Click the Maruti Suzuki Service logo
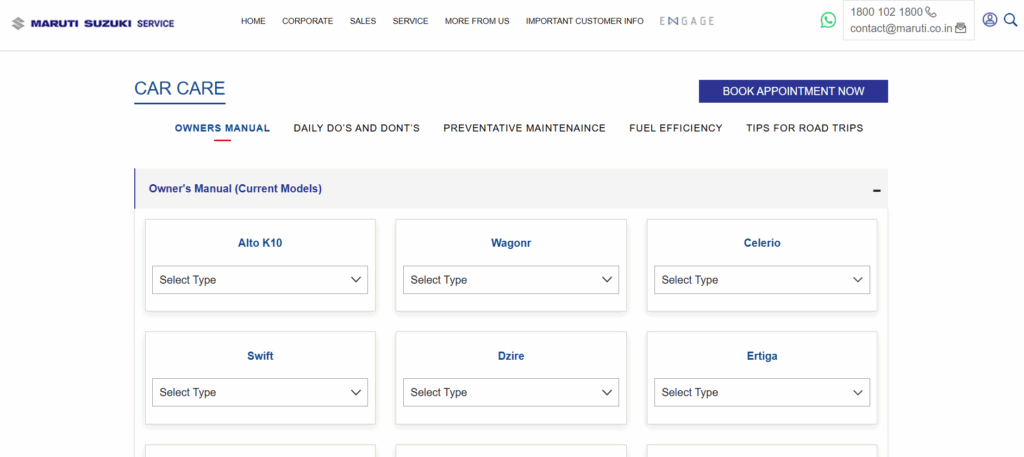The width and height of the screenshot is (1024, 457). click(92, 22)
